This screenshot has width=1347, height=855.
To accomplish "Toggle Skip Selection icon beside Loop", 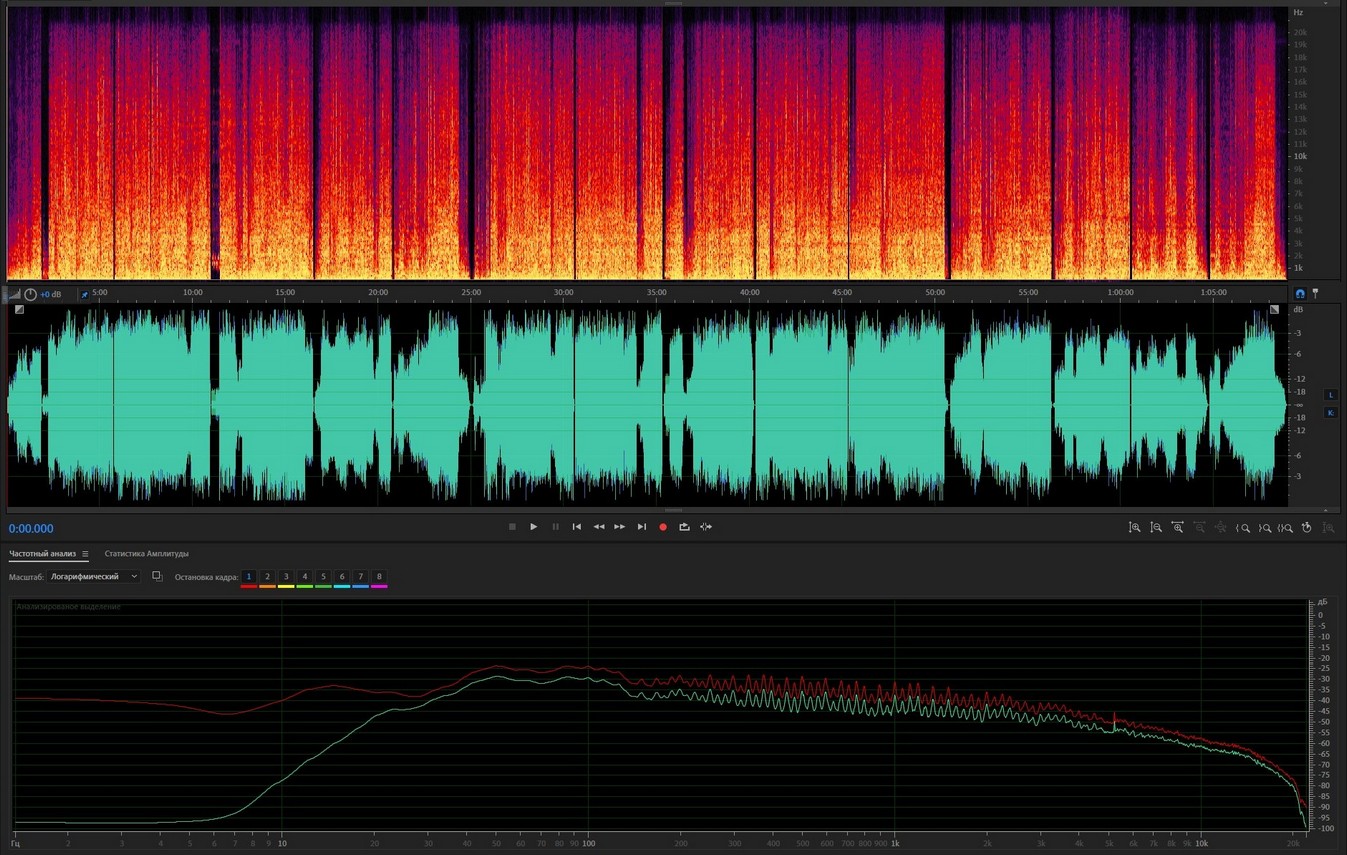I will tap(706, 527).
